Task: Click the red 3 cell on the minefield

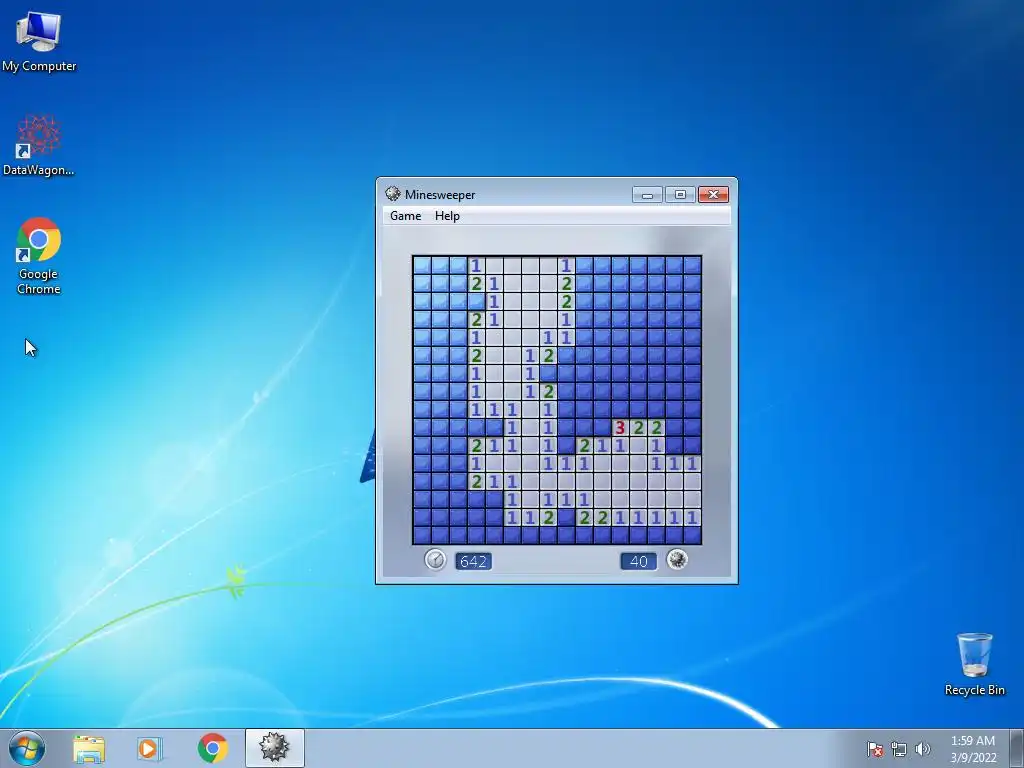Action: 620,428
